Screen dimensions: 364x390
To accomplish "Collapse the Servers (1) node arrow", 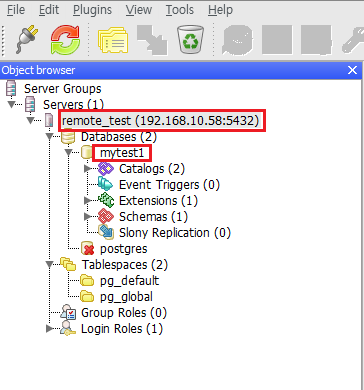I will tap(12, 105).
